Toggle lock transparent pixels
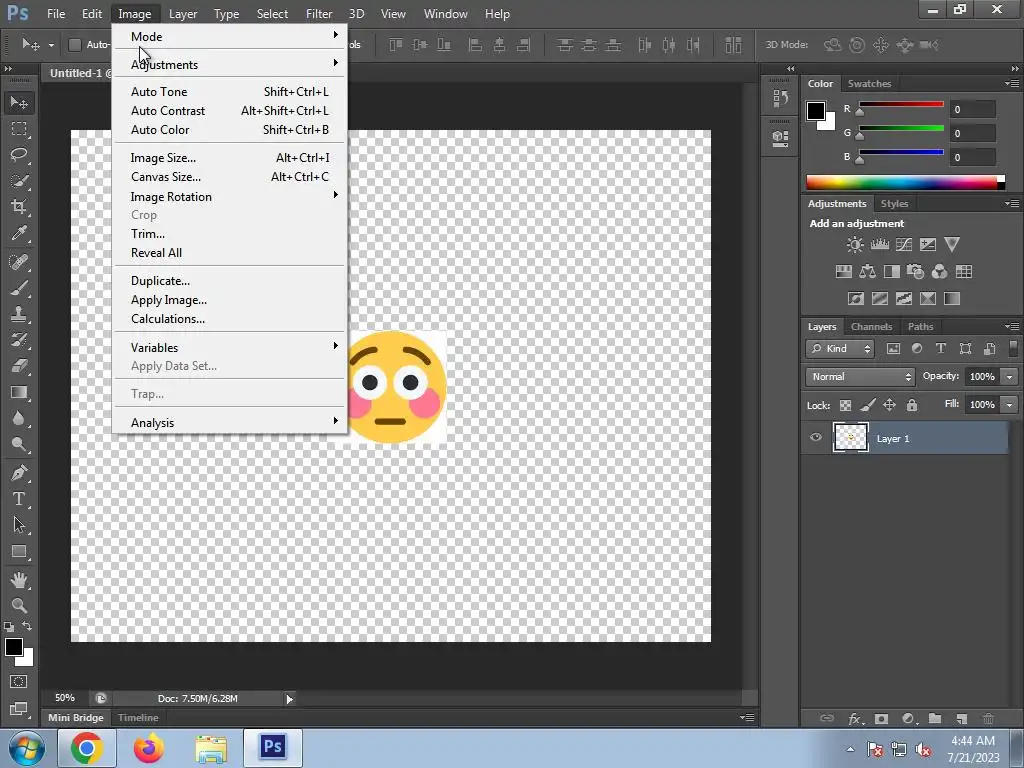The height and width of the screenshot is (768, 1024). point(845,406)
